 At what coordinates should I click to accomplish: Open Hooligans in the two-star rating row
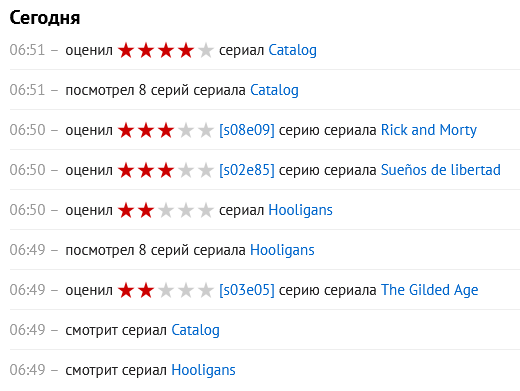pos(300,210)
